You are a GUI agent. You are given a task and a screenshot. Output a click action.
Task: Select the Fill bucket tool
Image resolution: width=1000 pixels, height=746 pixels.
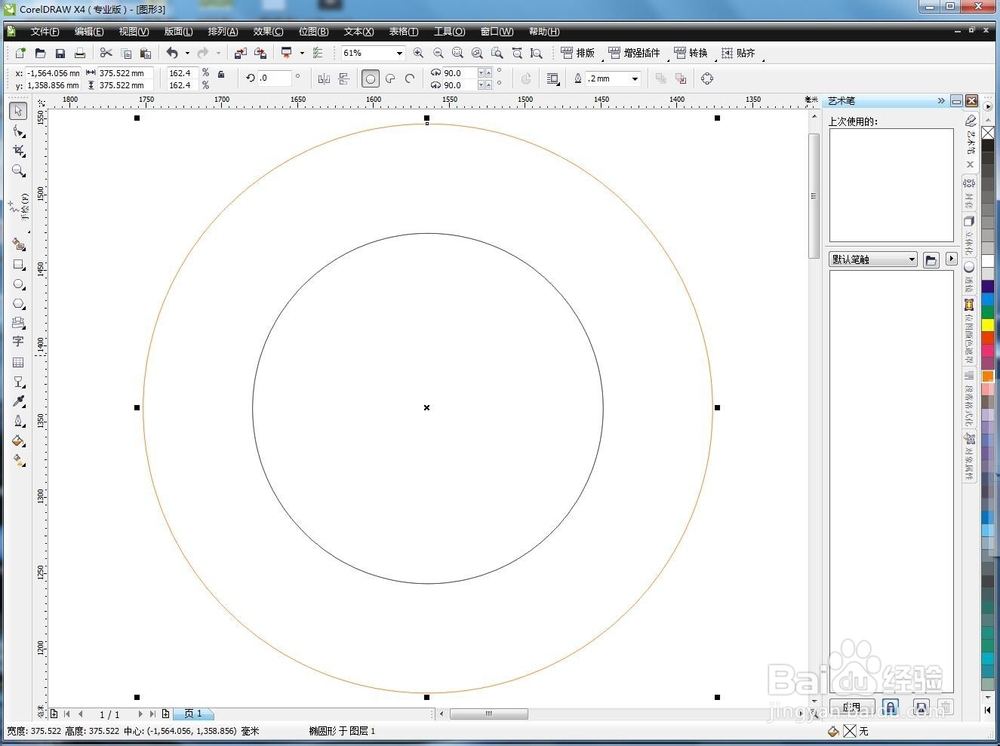click(18, 441)
